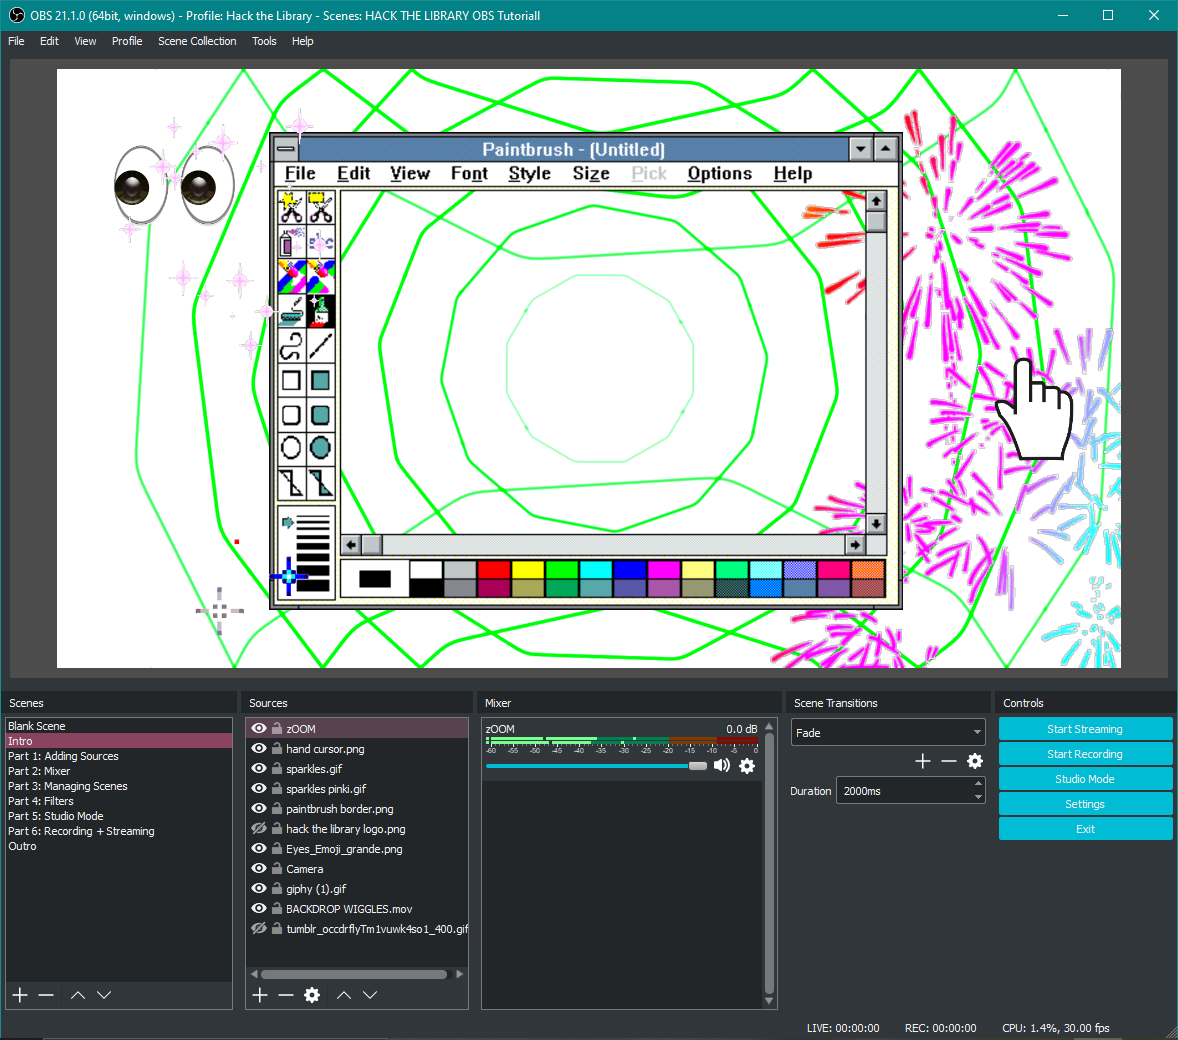This screenshot has height=1040, width=1178.
Task: Move scene down with arrow icon
Action: 104,995
